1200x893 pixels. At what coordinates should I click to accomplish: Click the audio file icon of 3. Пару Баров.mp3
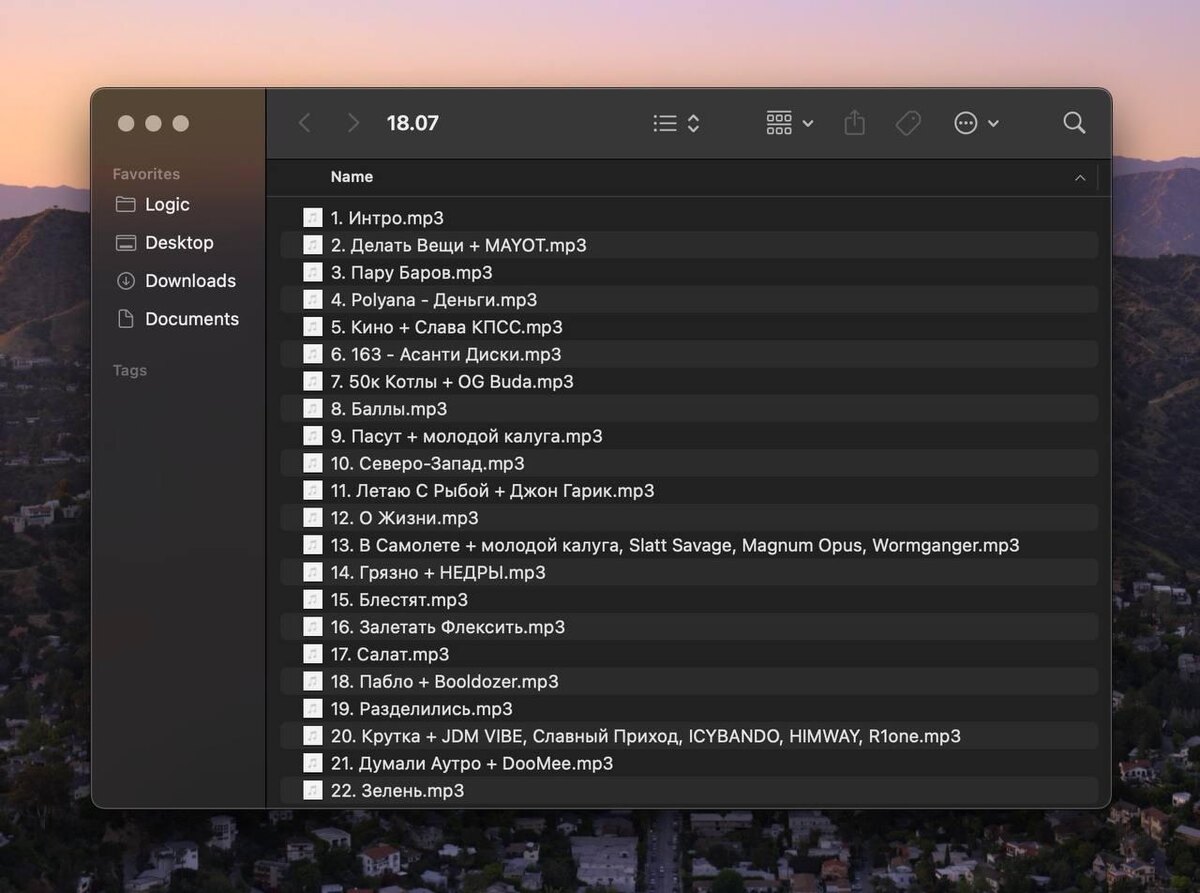coord(313,272)
